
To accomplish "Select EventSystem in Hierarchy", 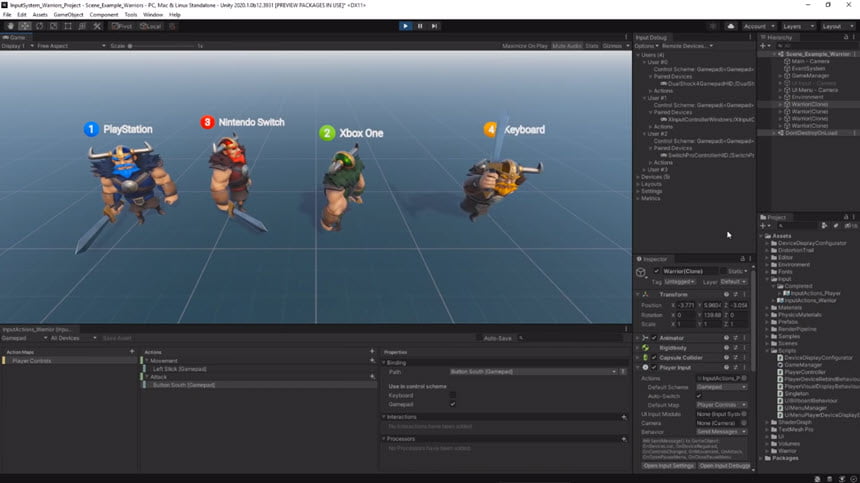I will 808,69.
